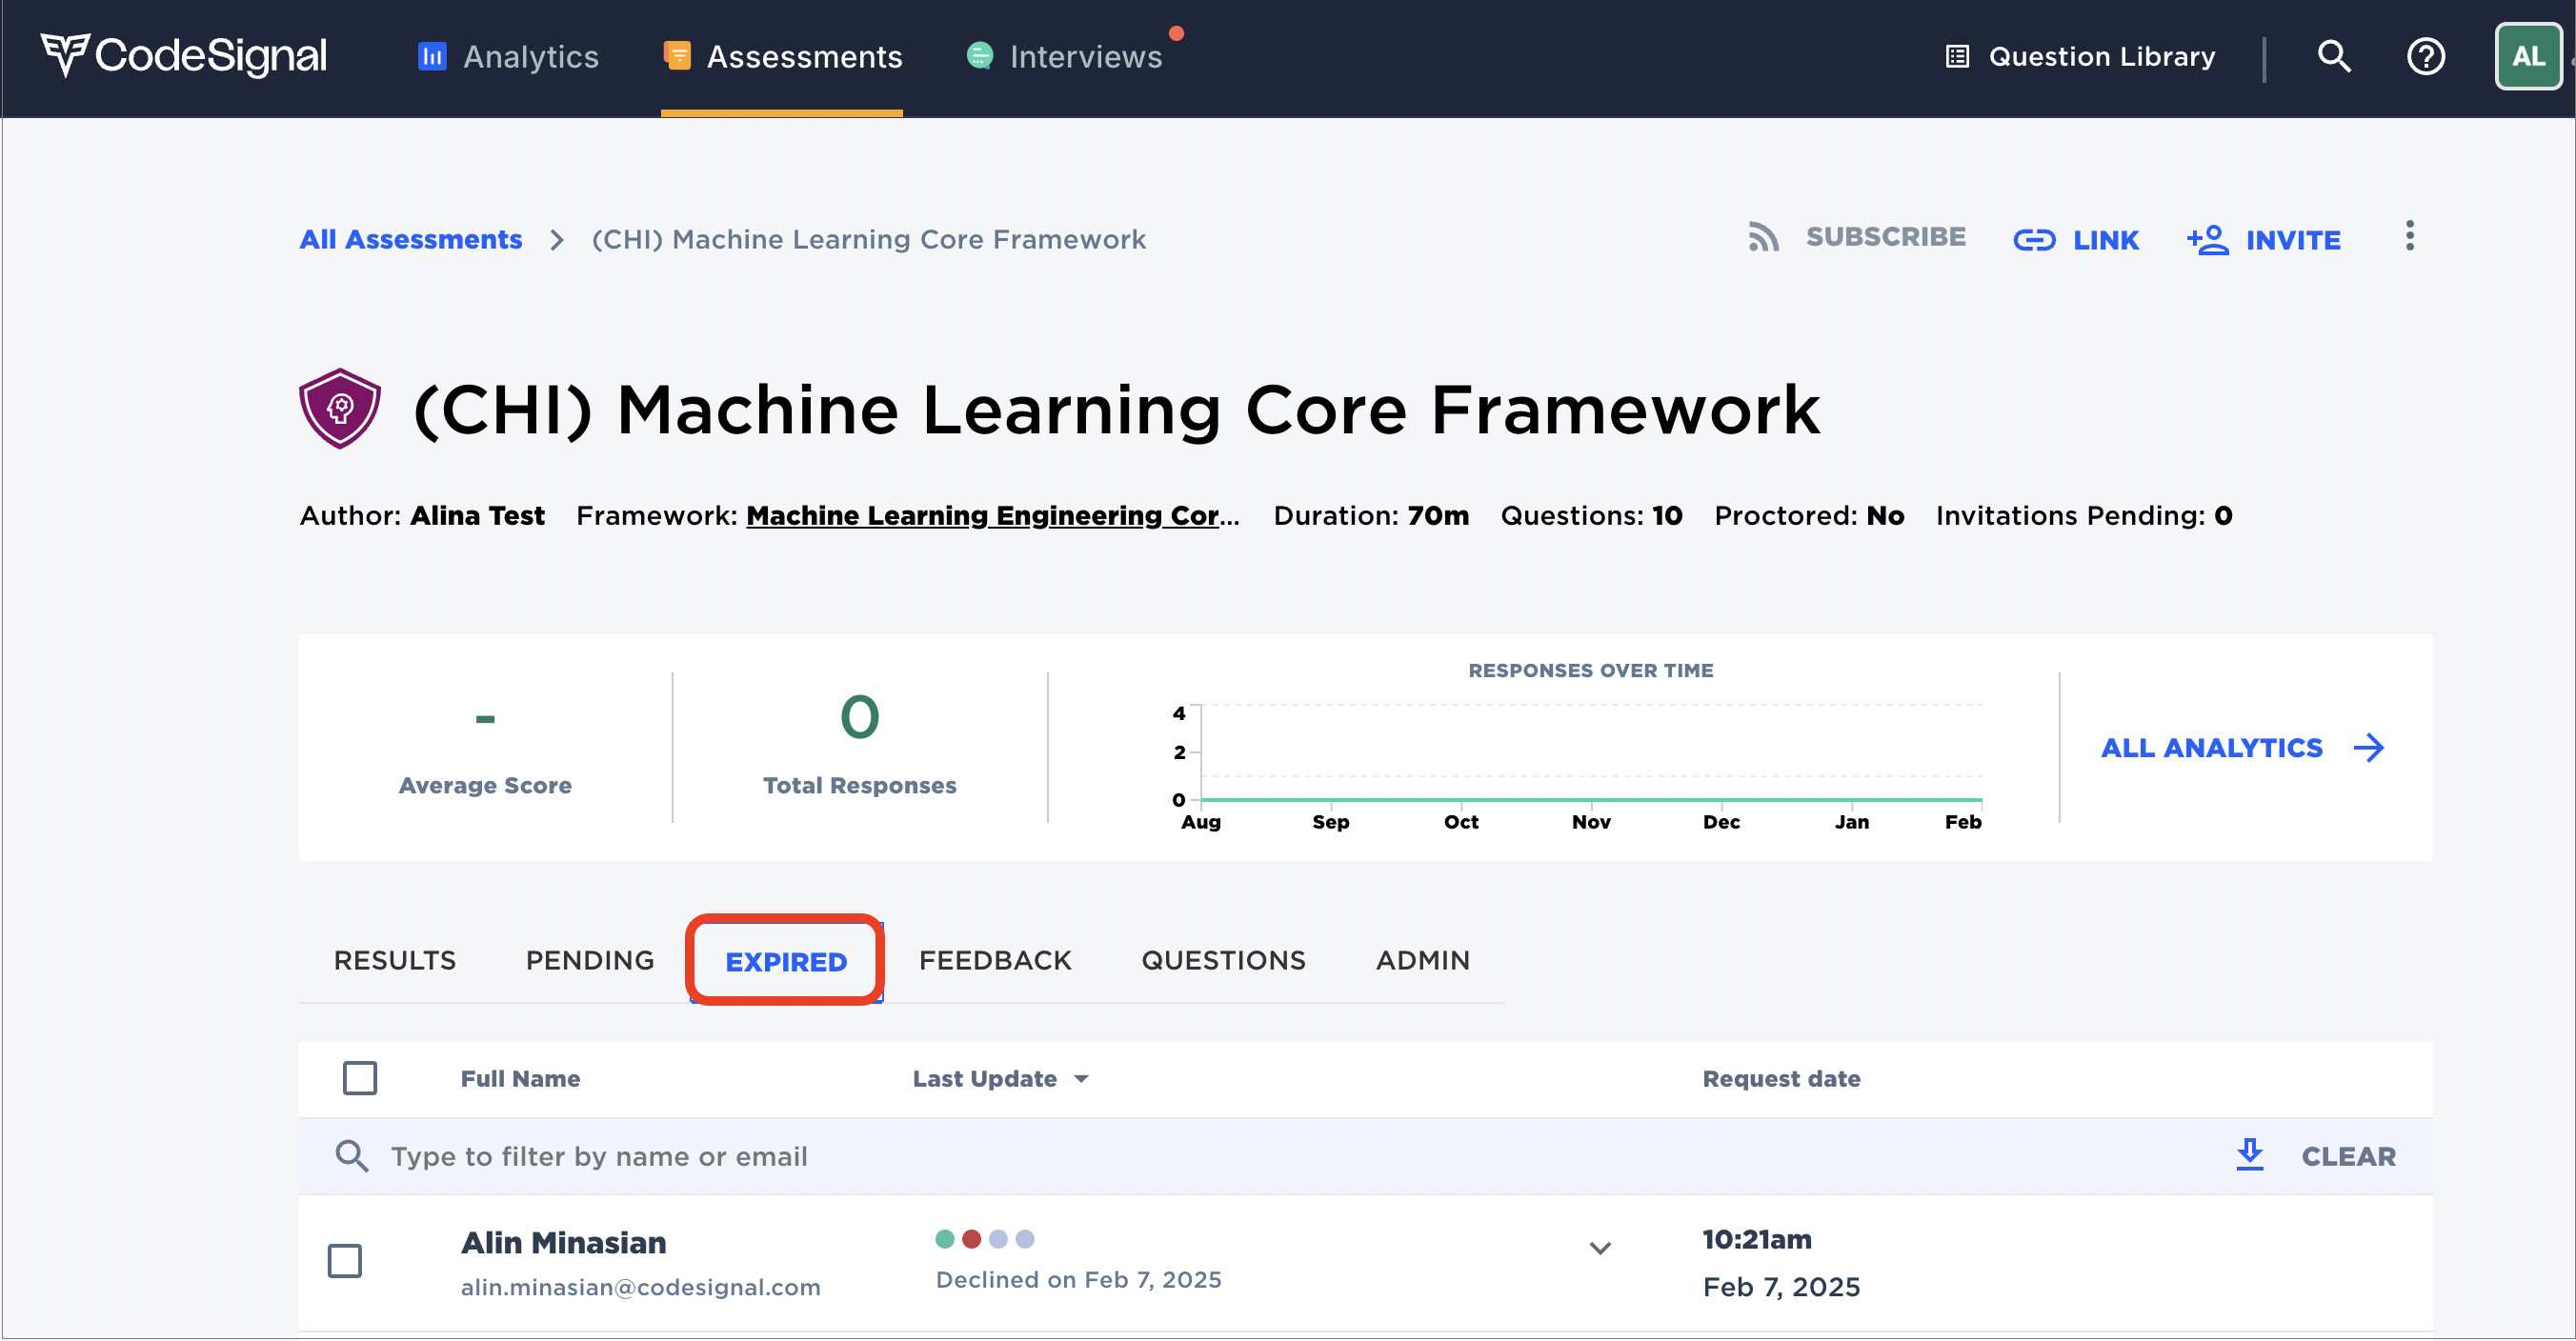
Task: Click the ALL ANALYTICS link
Action: point(2243,747)
